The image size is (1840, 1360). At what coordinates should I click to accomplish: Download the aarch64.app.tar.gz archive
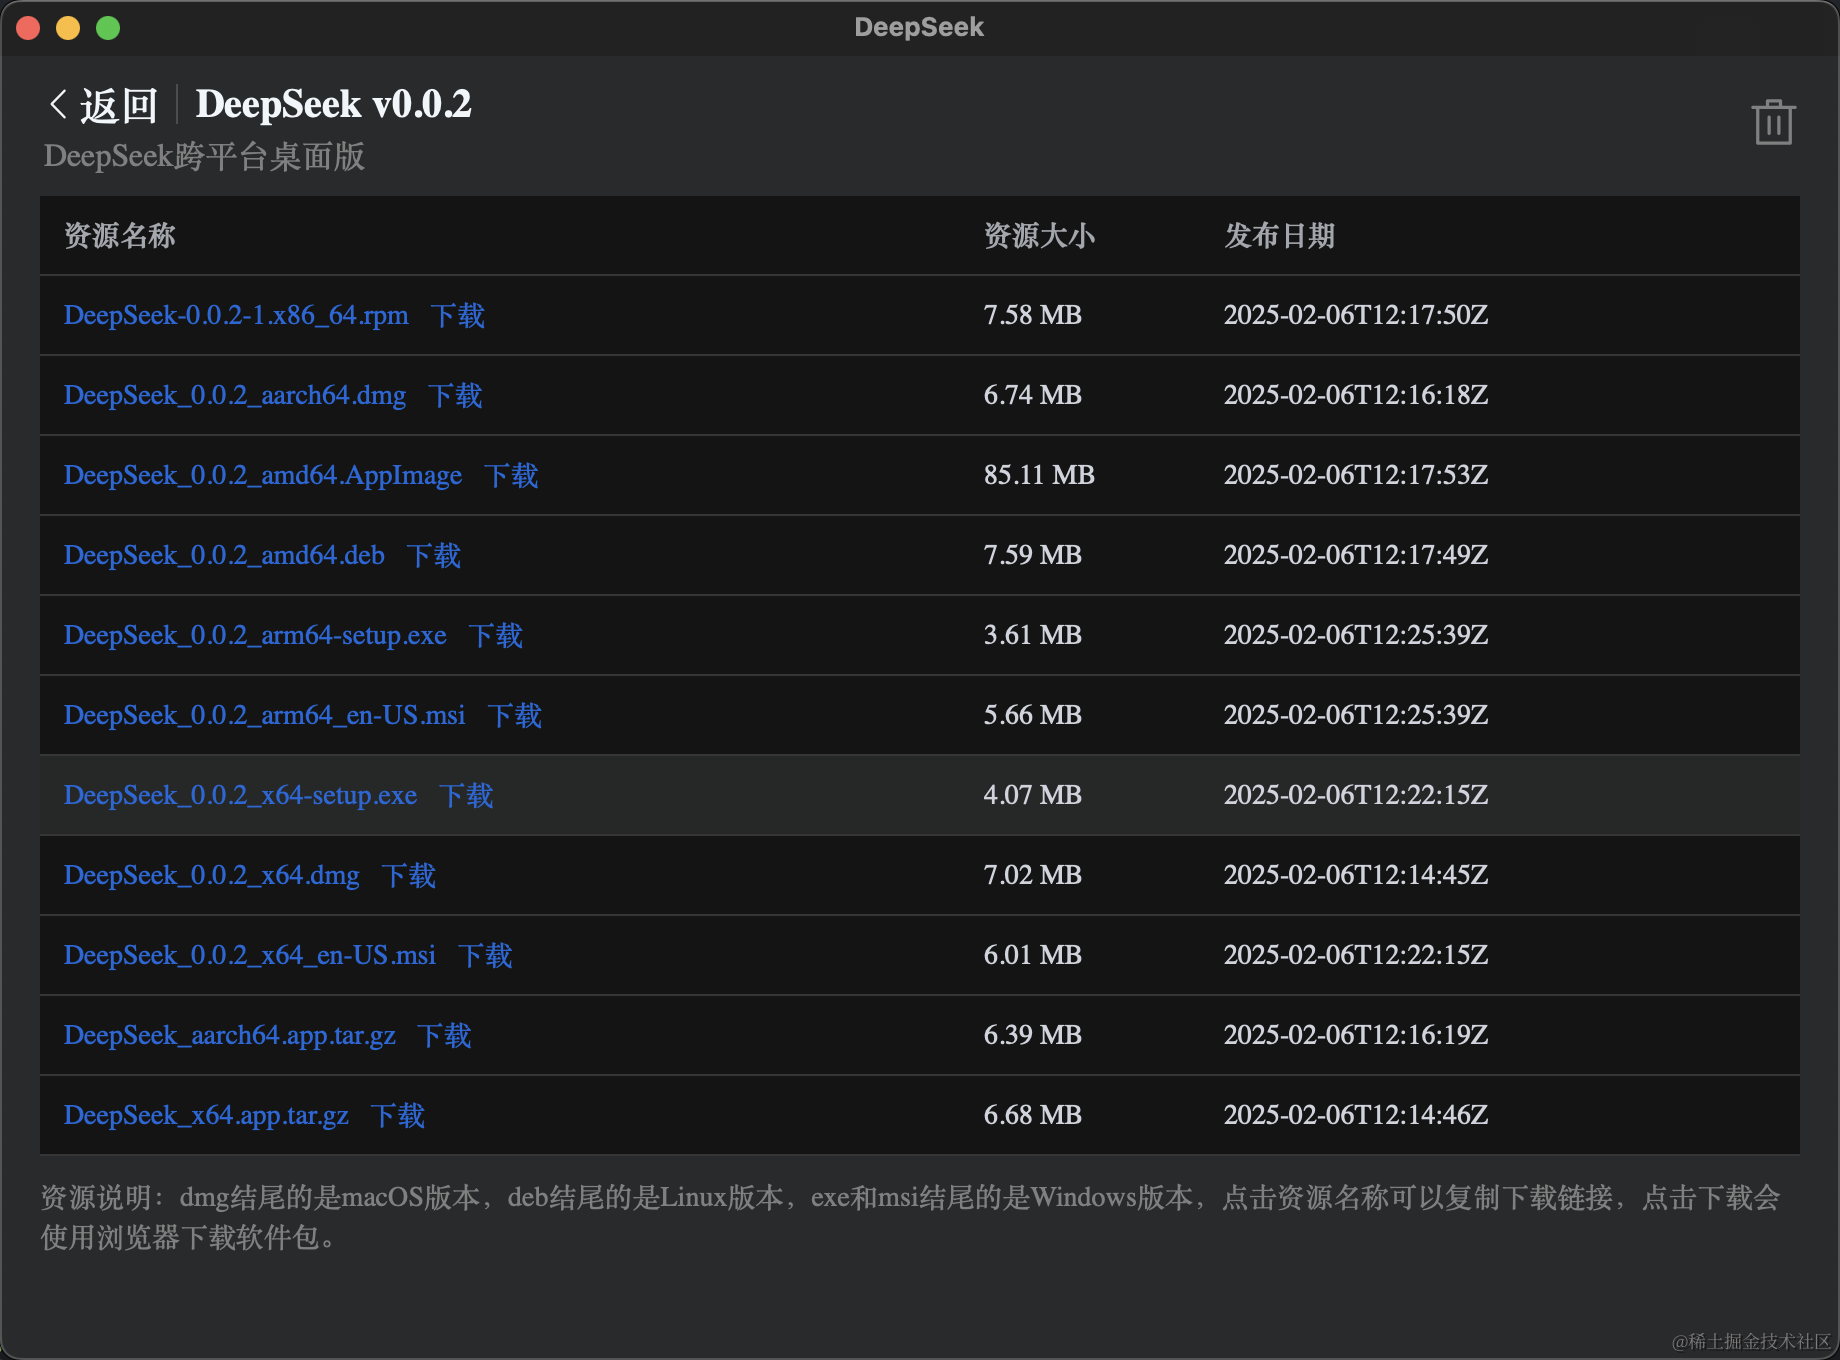(x=445, y=1035)
